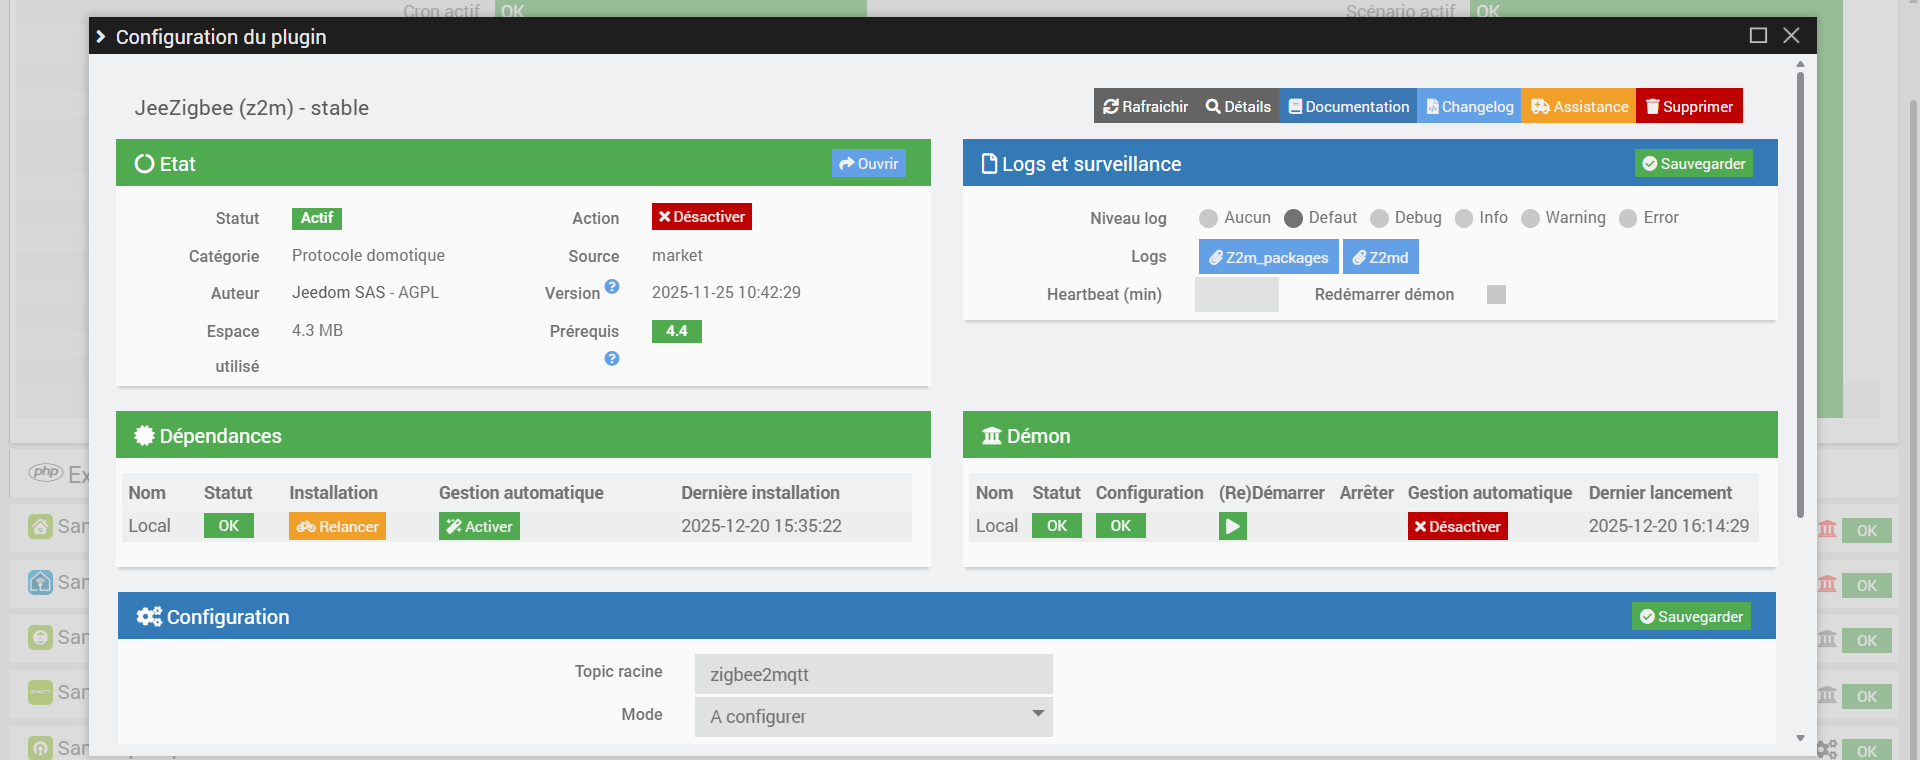Select Info log level
The image size is (1920, 760).
[1464, 218]
